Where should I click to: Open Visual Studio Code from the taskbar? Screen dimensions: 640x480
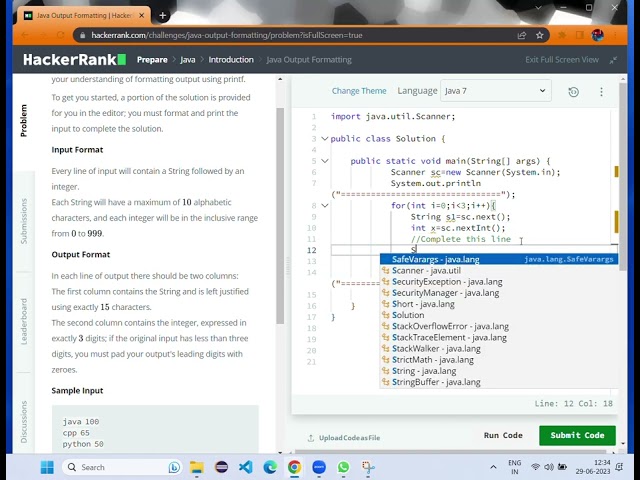(246, 467)
